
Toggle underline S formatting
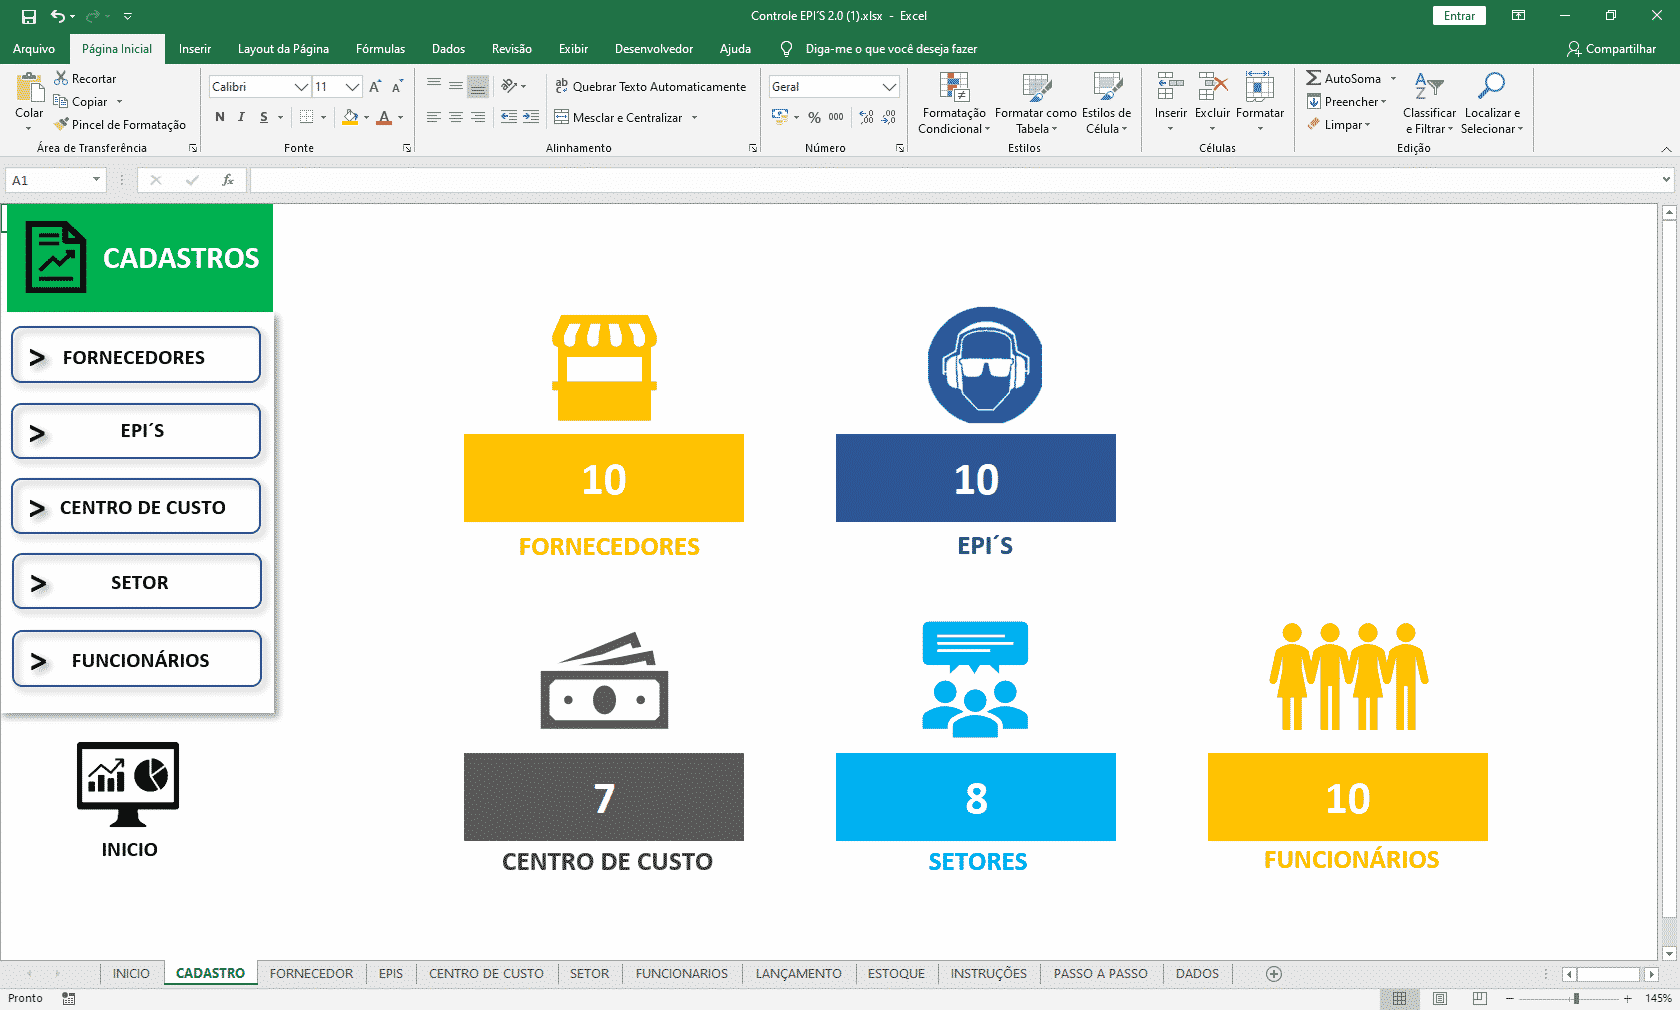[x=264, y=117]
